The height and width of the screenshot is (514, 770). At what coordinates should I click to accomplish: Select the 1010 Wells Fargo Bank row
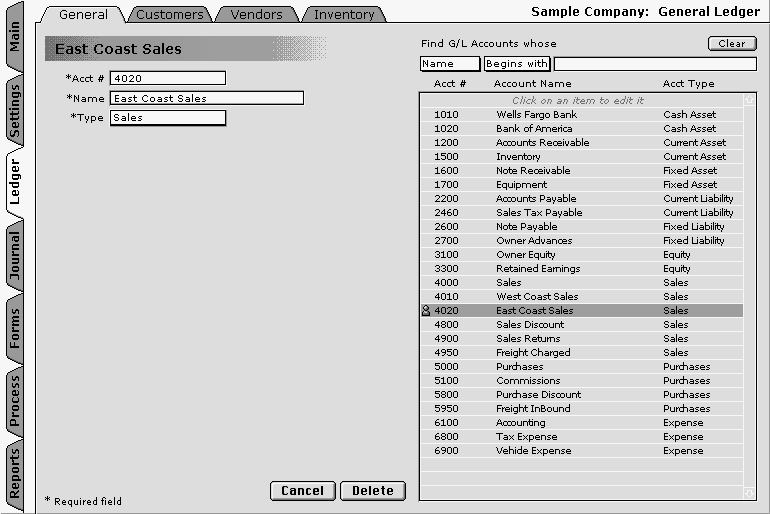pos(581,114)
